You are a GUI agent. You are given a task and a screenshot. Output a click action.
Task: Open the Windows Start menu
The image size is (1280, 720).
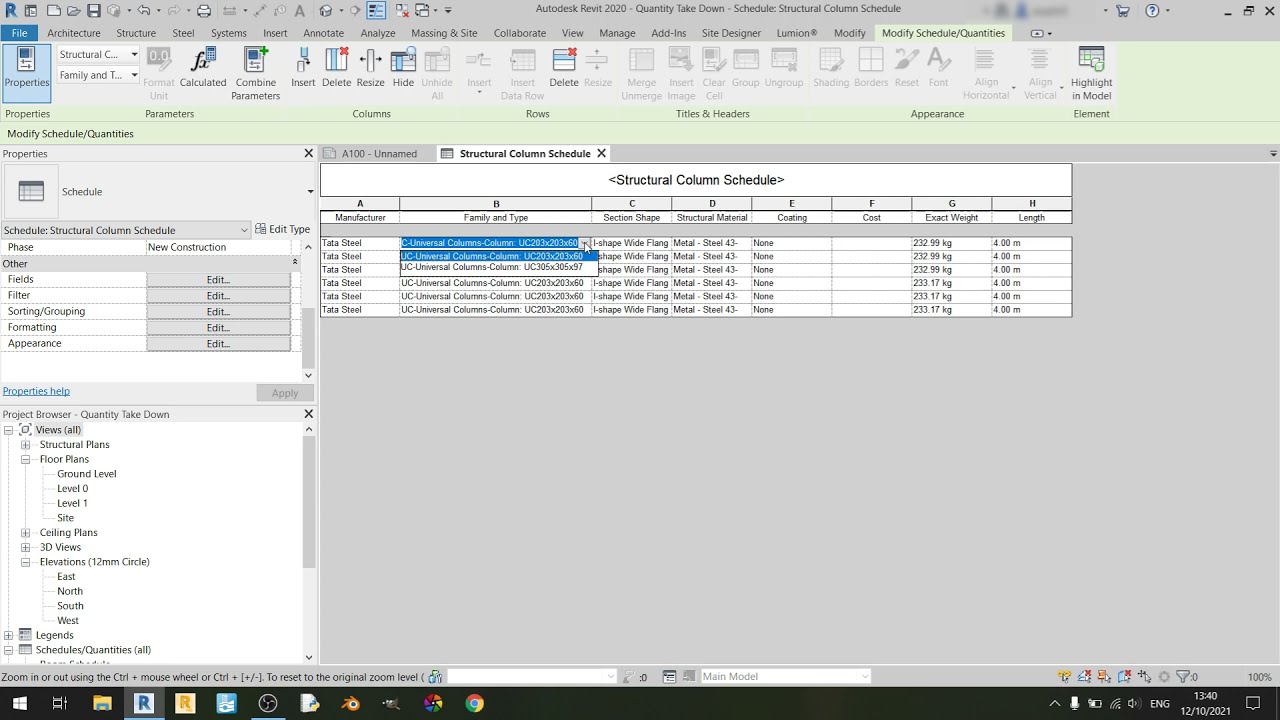tap(19, 703)
